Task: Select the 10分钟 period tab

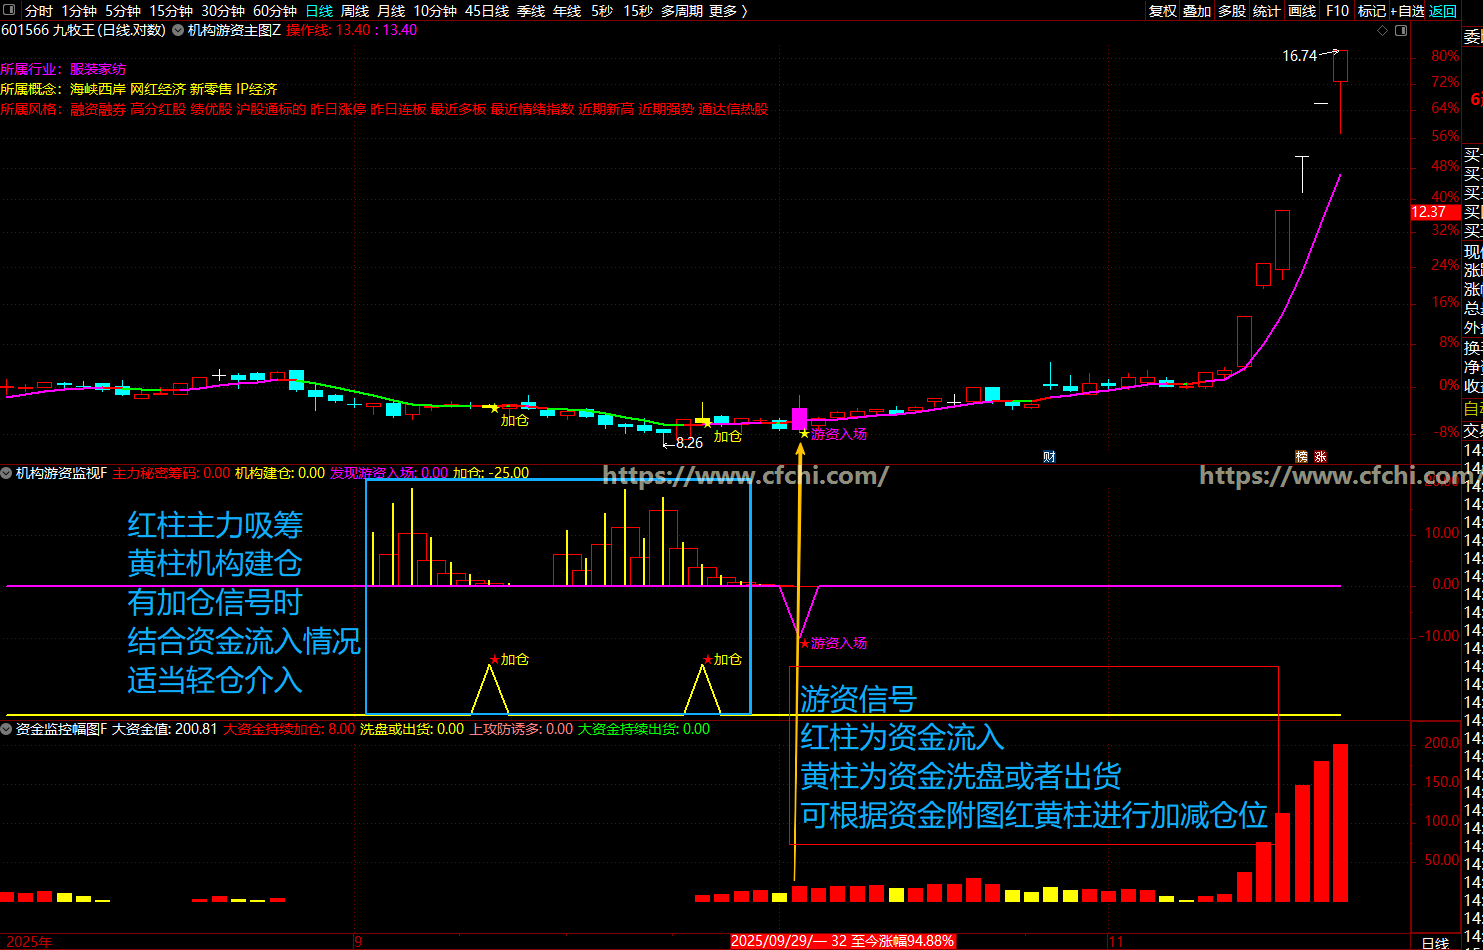Action: 435,11
